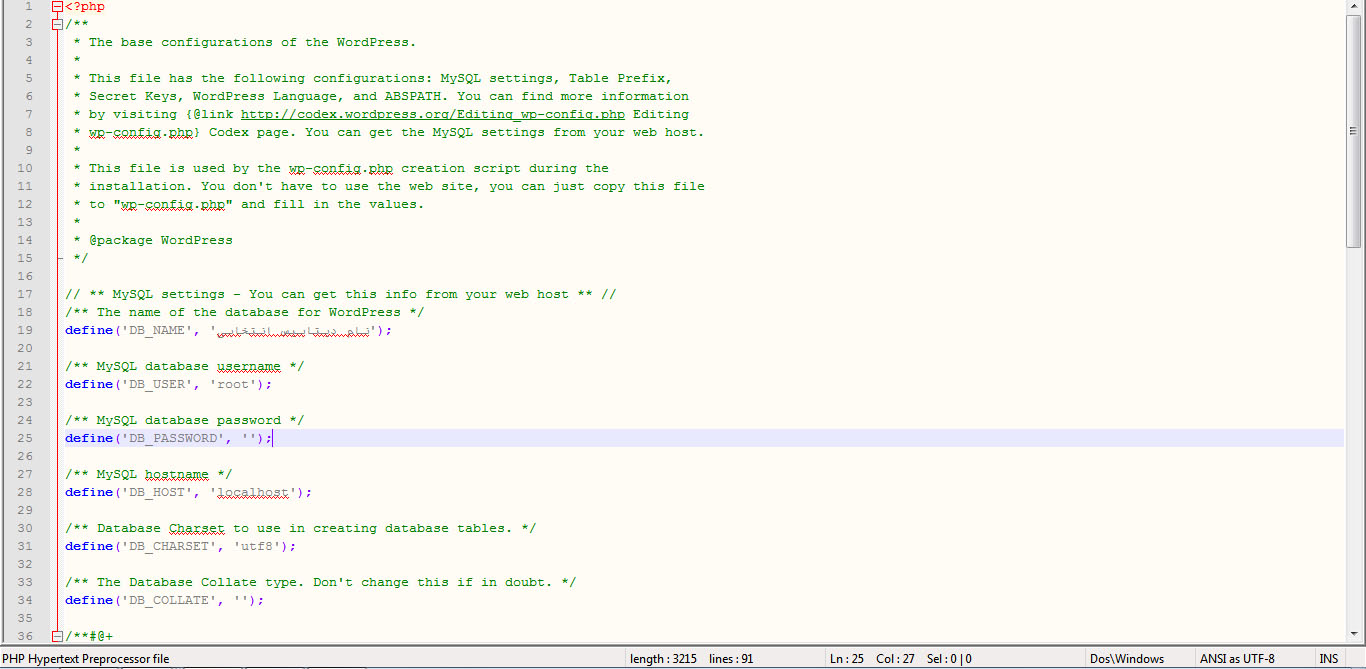Click 'installation. You don't have to use' line
Screen dimensions: 1366x669
pyautogui.click(x=397, y=186)
